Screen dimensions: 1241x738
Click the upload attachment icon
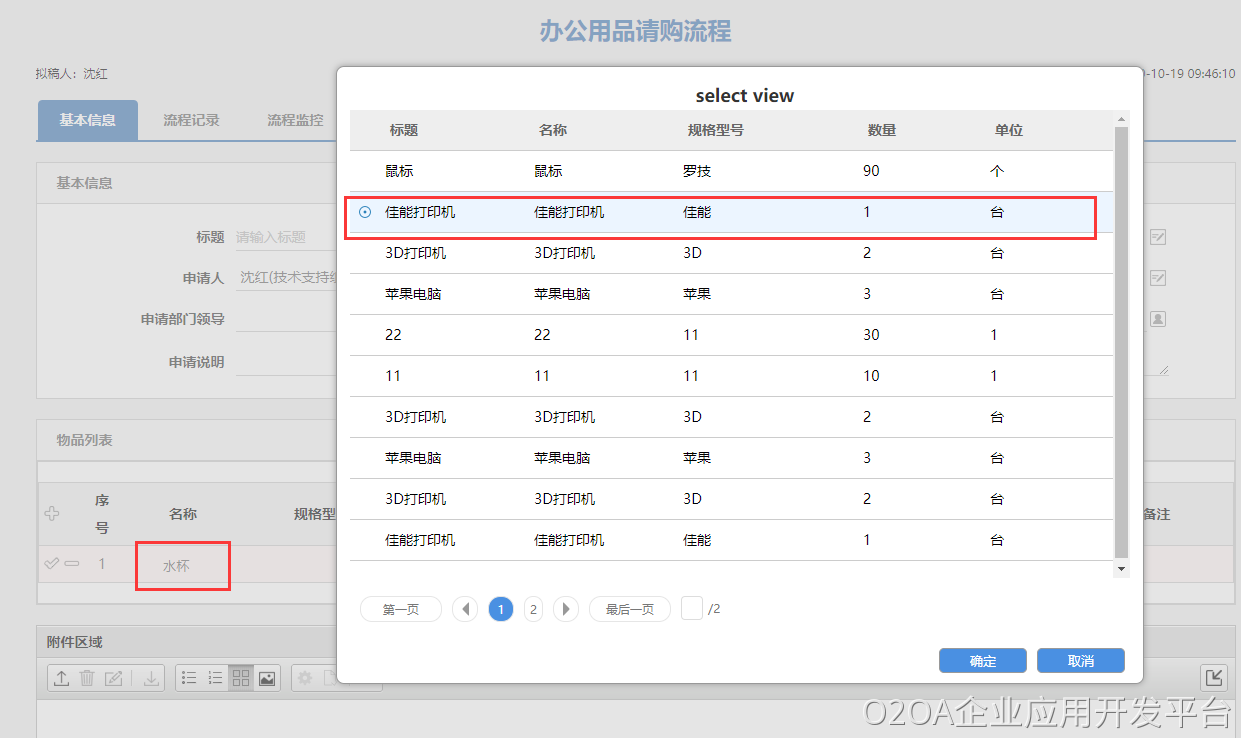coord(61,678)
